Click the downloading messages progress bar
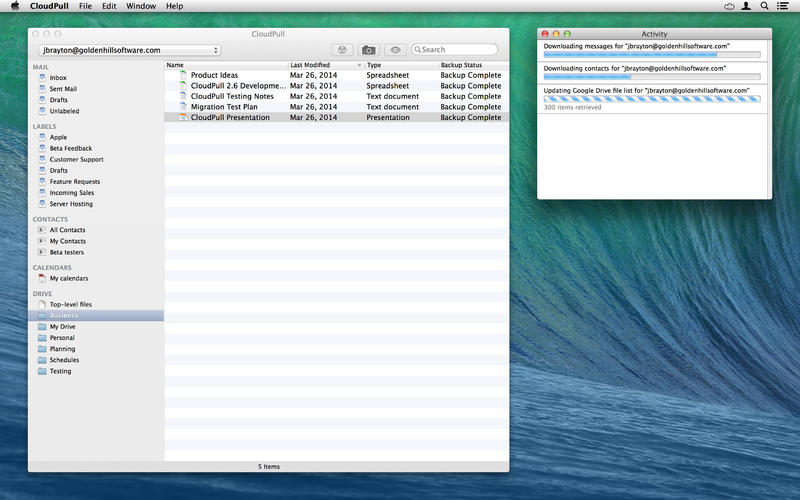The height and width of the screenshot is (500, 800). click(x=651, y=55)
